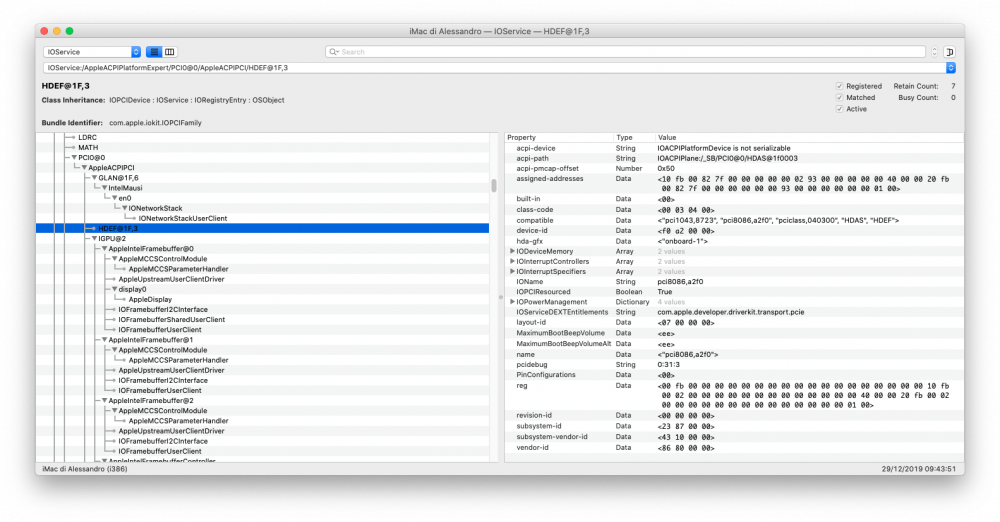Select the AppleDisplay tree entry
Viewport: 1000px width, 522px height.
[x=150, y=299]
